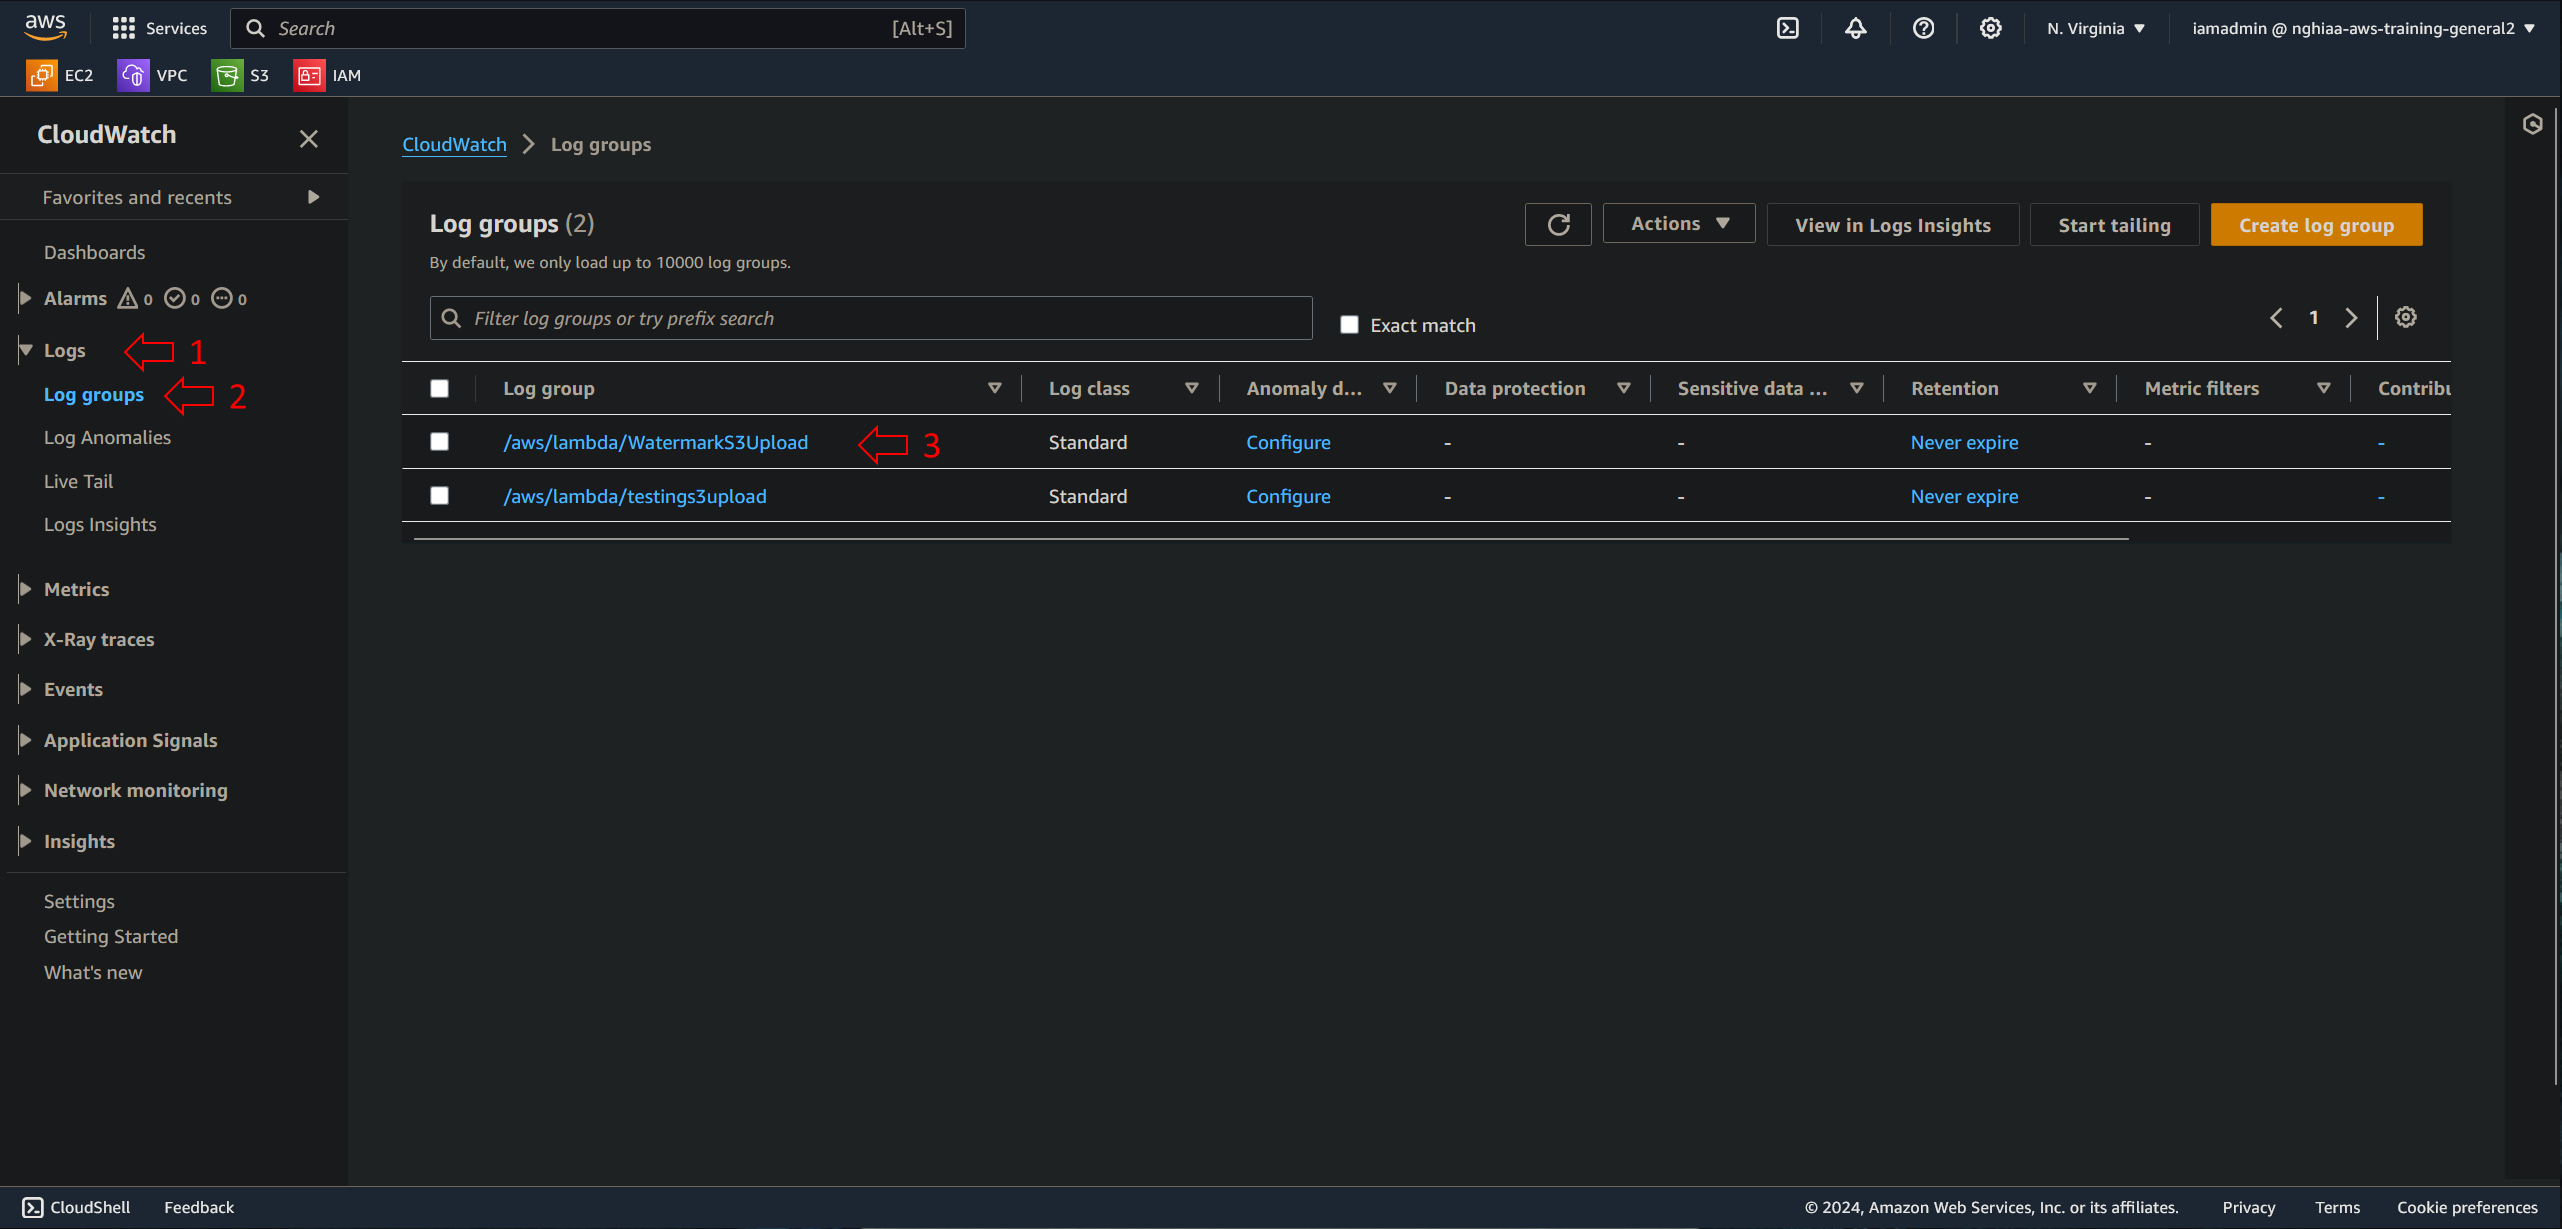
Task: Edit Never expire retention for testings3upload
Action: (1964, 496)
